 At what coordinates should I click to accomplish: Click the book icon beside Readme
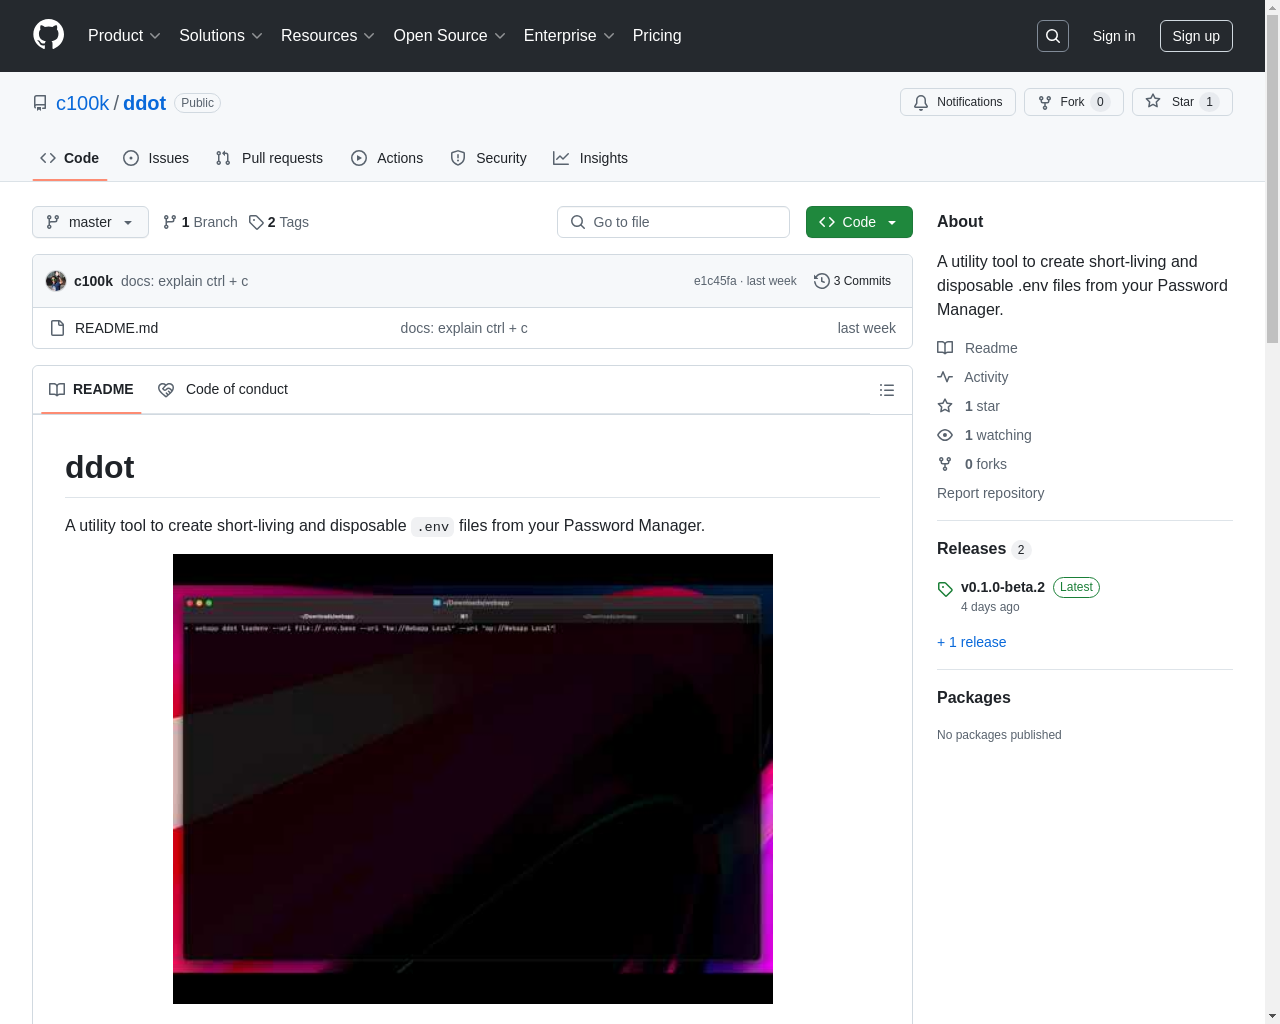(x=945, y=348)
